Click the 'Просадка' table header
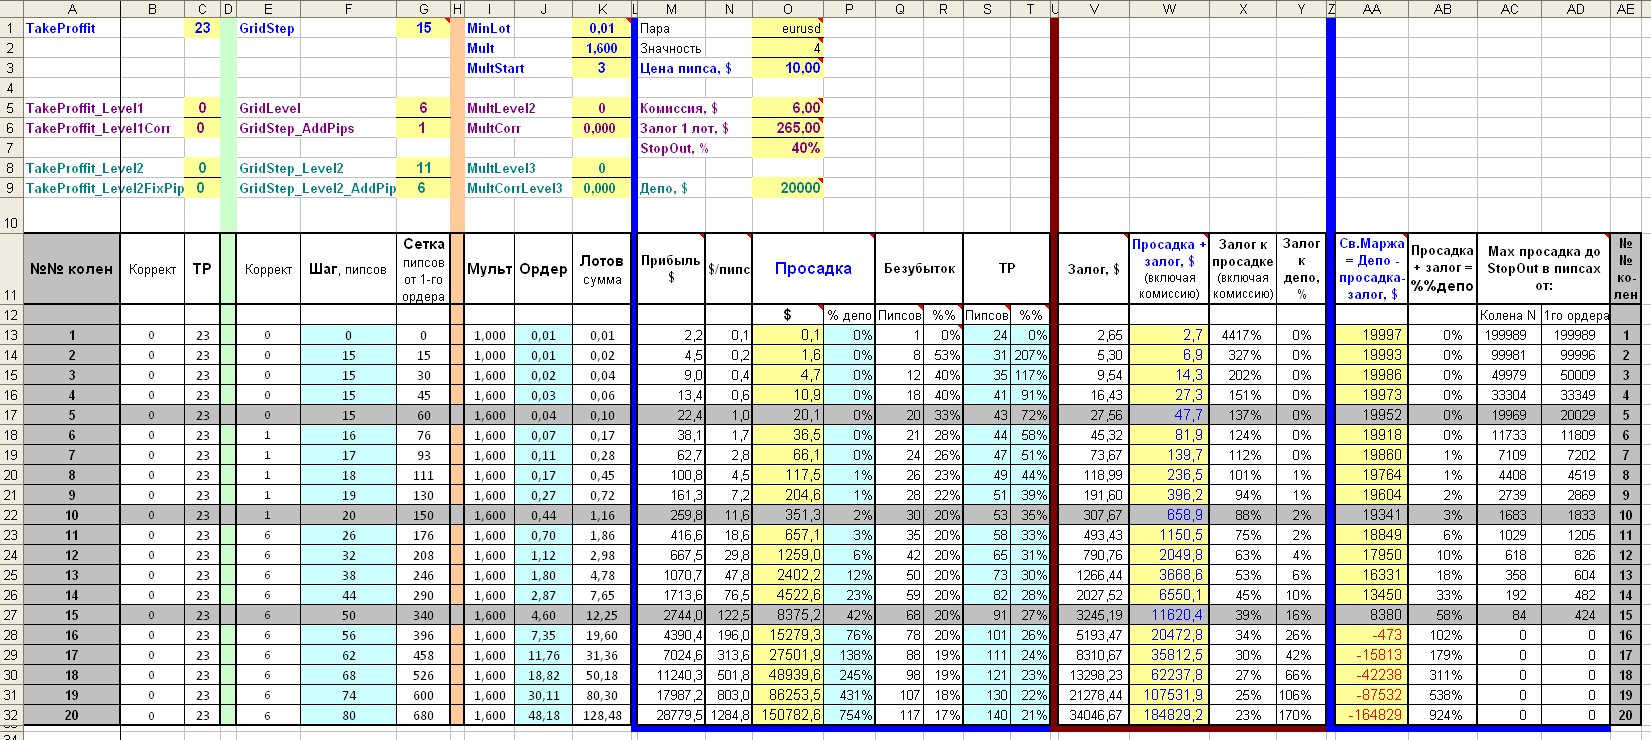Image resolution: width=1651 pixels, height=740 pixels. click(x=813, y=269)
